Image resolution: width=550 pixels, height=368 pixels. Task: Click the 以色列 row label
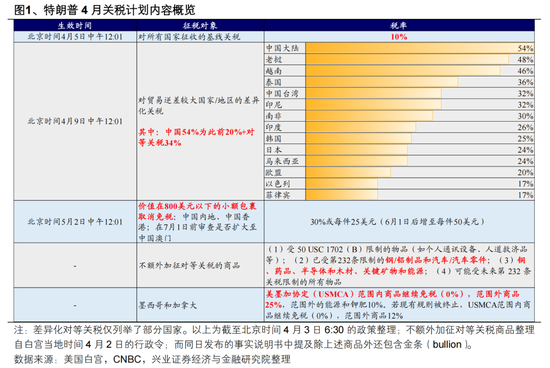[x=278, y=183]
